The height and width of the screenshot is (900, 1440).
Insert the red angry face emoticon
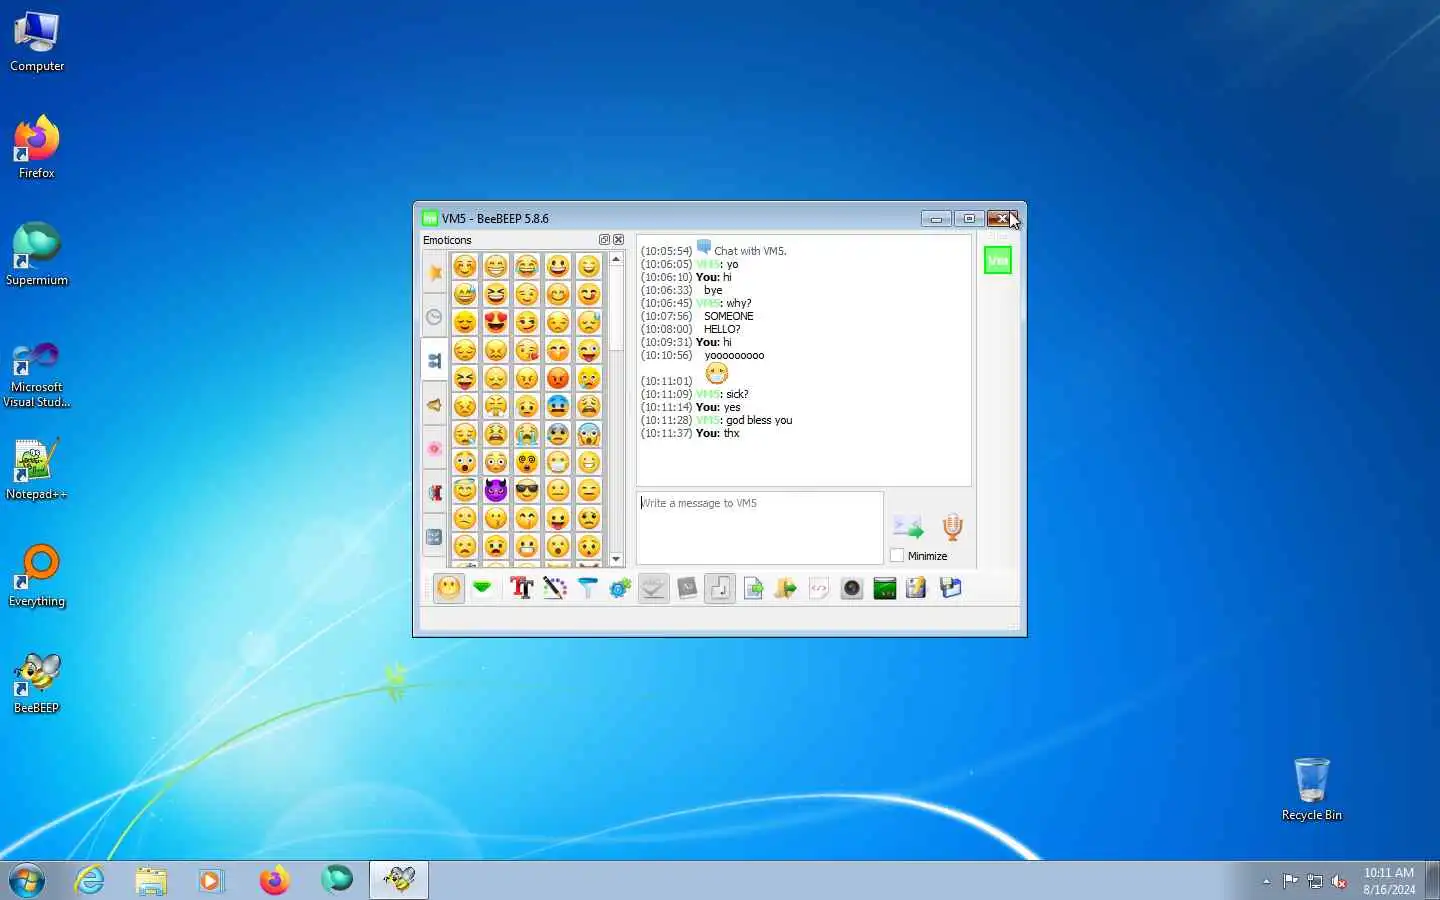pyautogui.click(x=558, y=378)
